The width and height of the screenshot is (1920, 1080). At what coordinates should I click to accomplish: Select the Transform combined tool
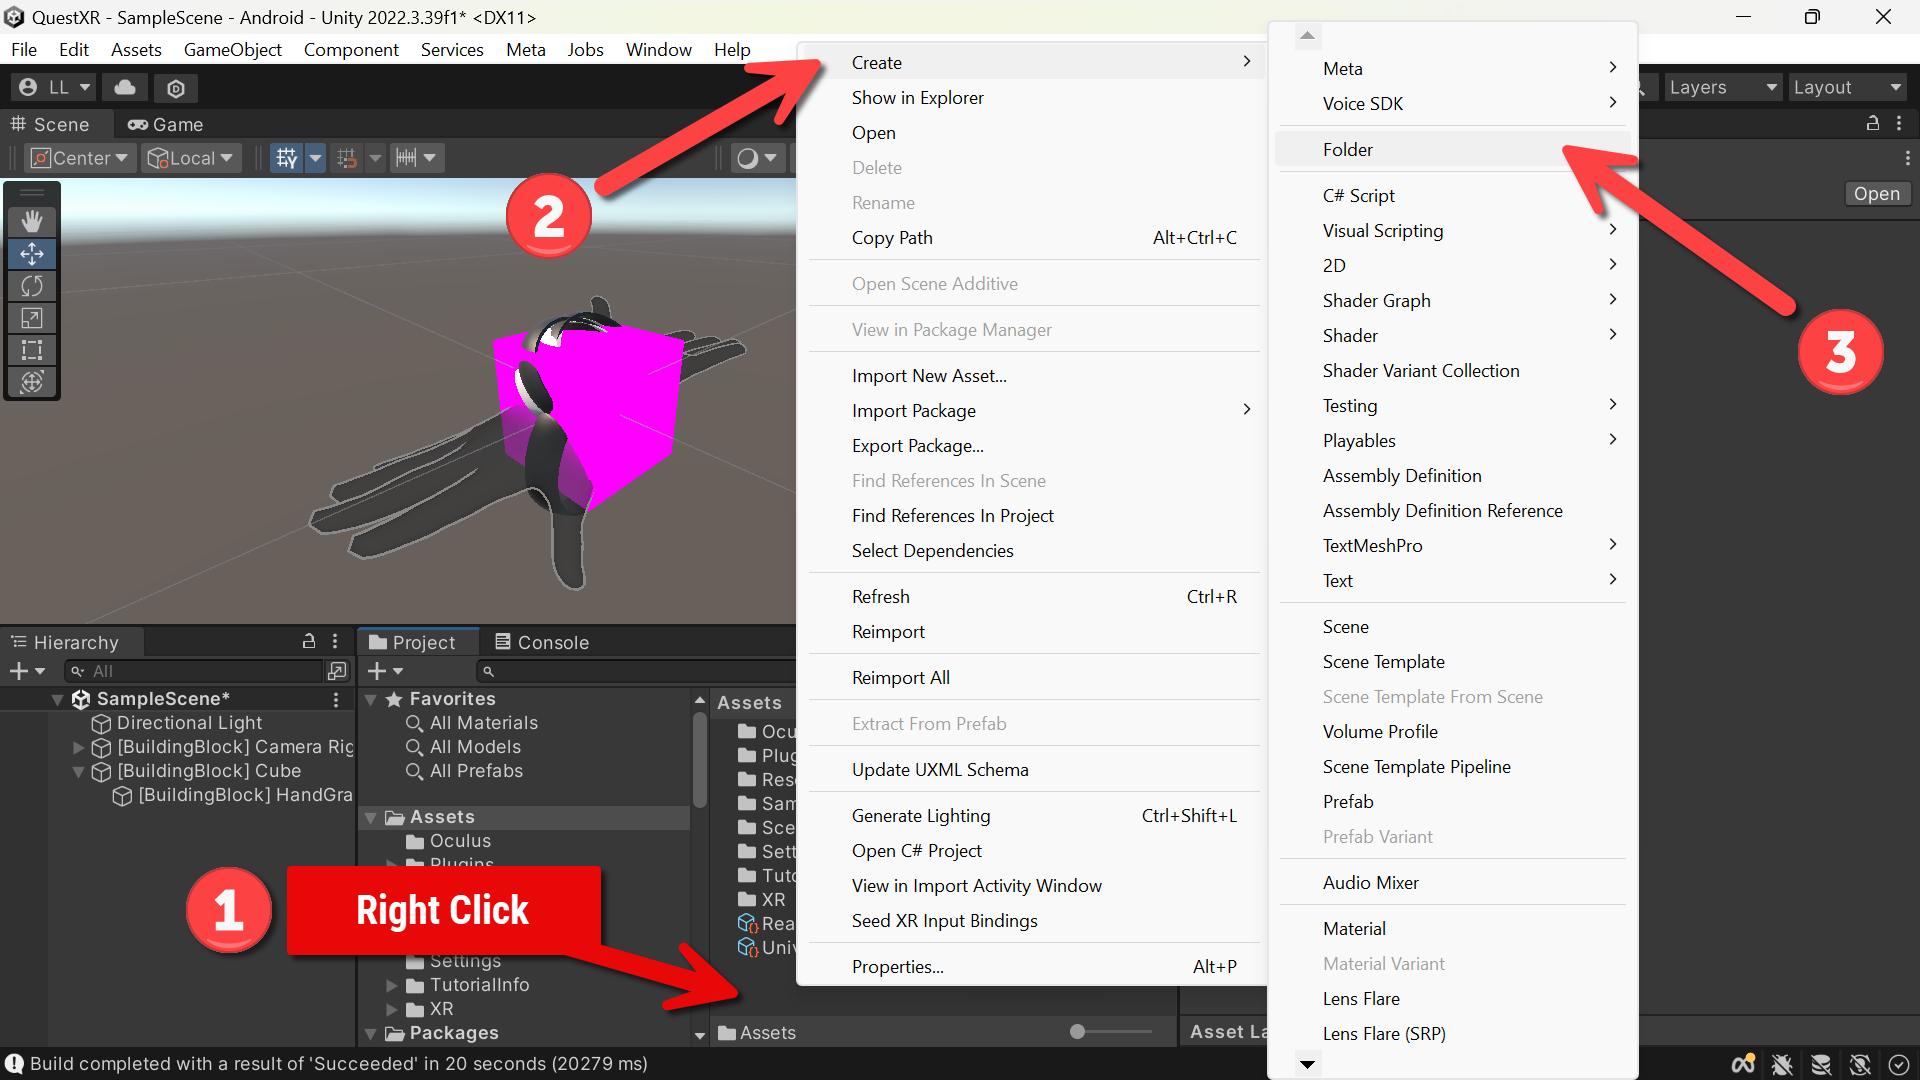[x=32, y=382]
